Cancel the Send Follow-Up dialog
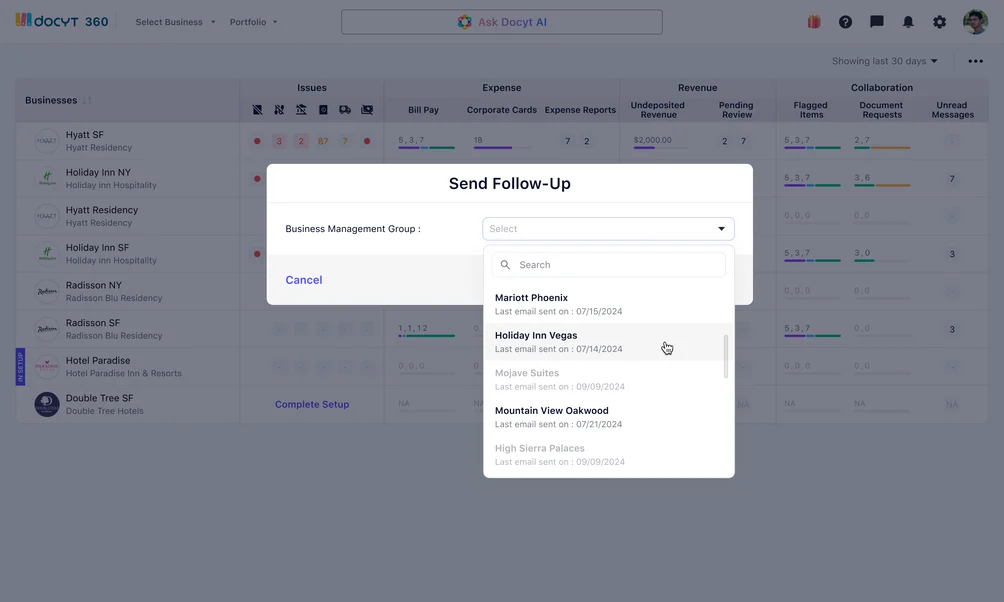This screenshot has width=1004, height=602. pyautogui.click(x=304, y=280)
